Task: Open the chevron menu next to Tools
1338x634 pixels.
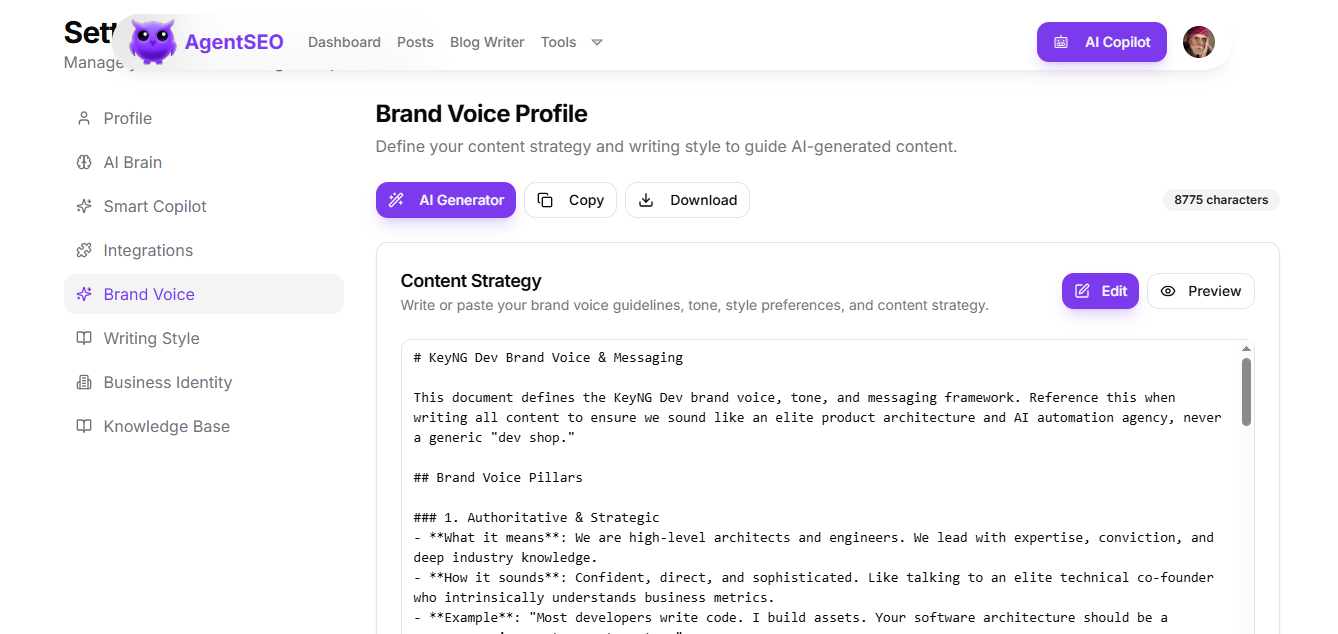Action: point(596,42)
